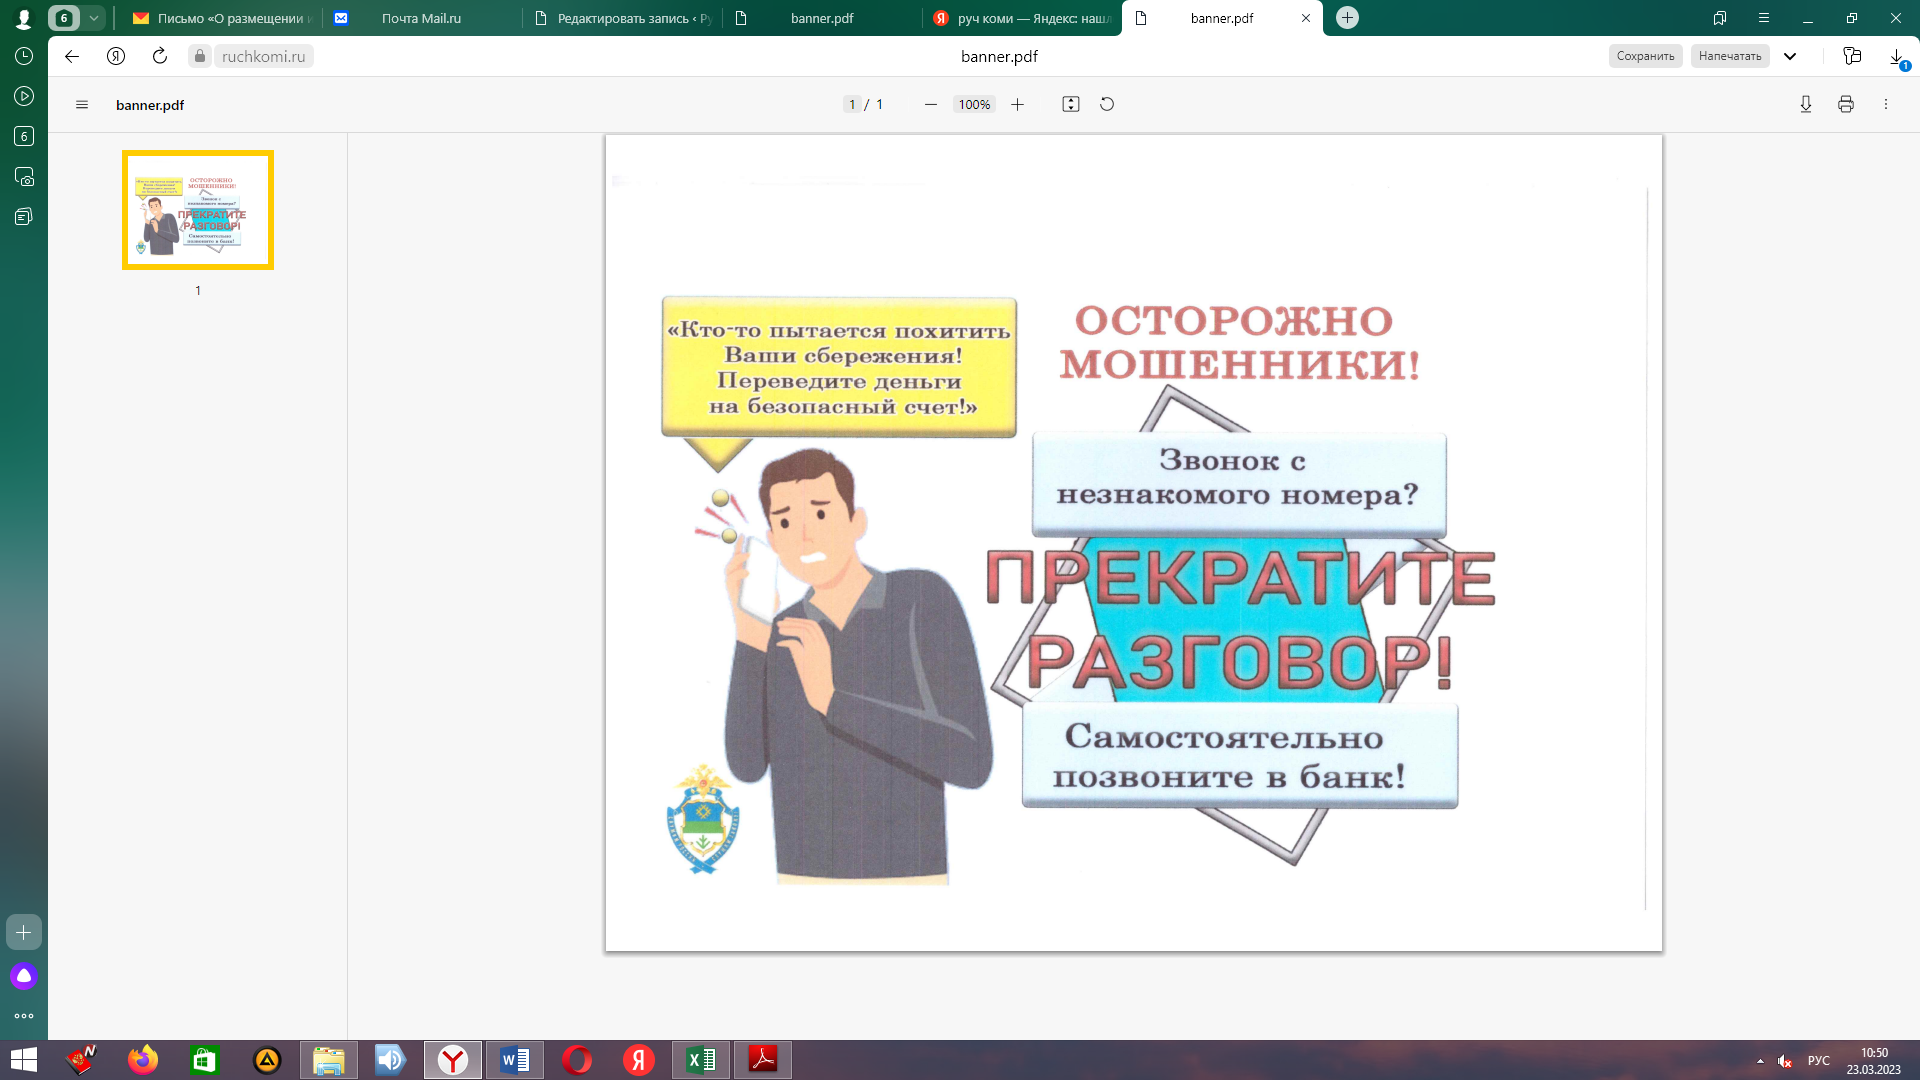Open the video play icon in sidebar
This screenshot has height=1080, width=1920.
click(24, 96)
